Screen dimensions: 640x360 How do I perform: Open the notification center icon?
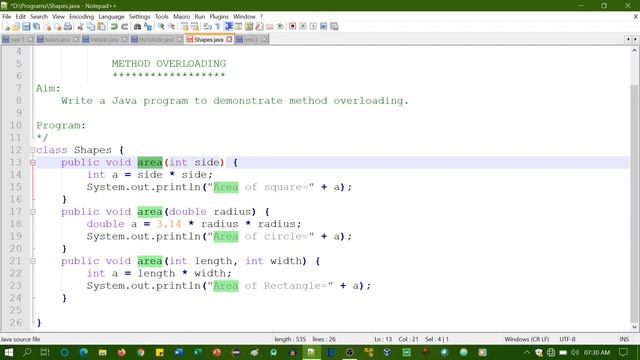coord(623,352)
